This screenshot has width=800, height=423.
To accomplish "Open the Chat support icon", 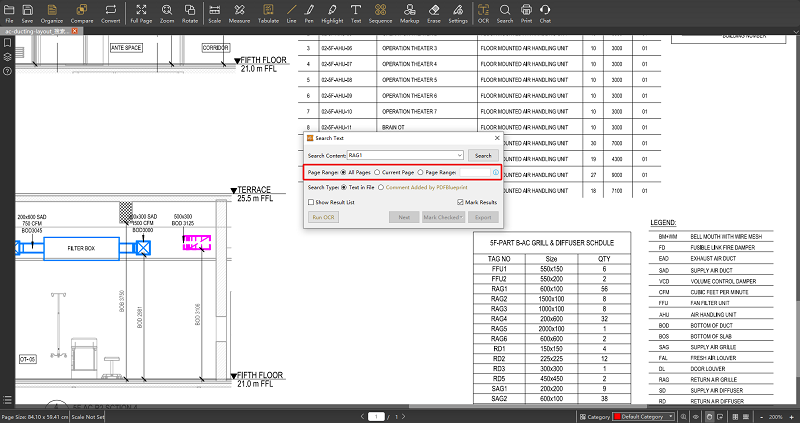I will tap(545, 13).
